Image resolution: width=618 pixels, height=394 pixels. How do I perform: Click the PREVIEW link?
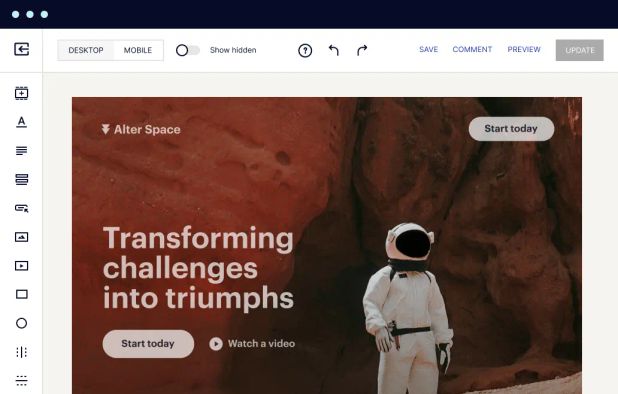[524, 50]
